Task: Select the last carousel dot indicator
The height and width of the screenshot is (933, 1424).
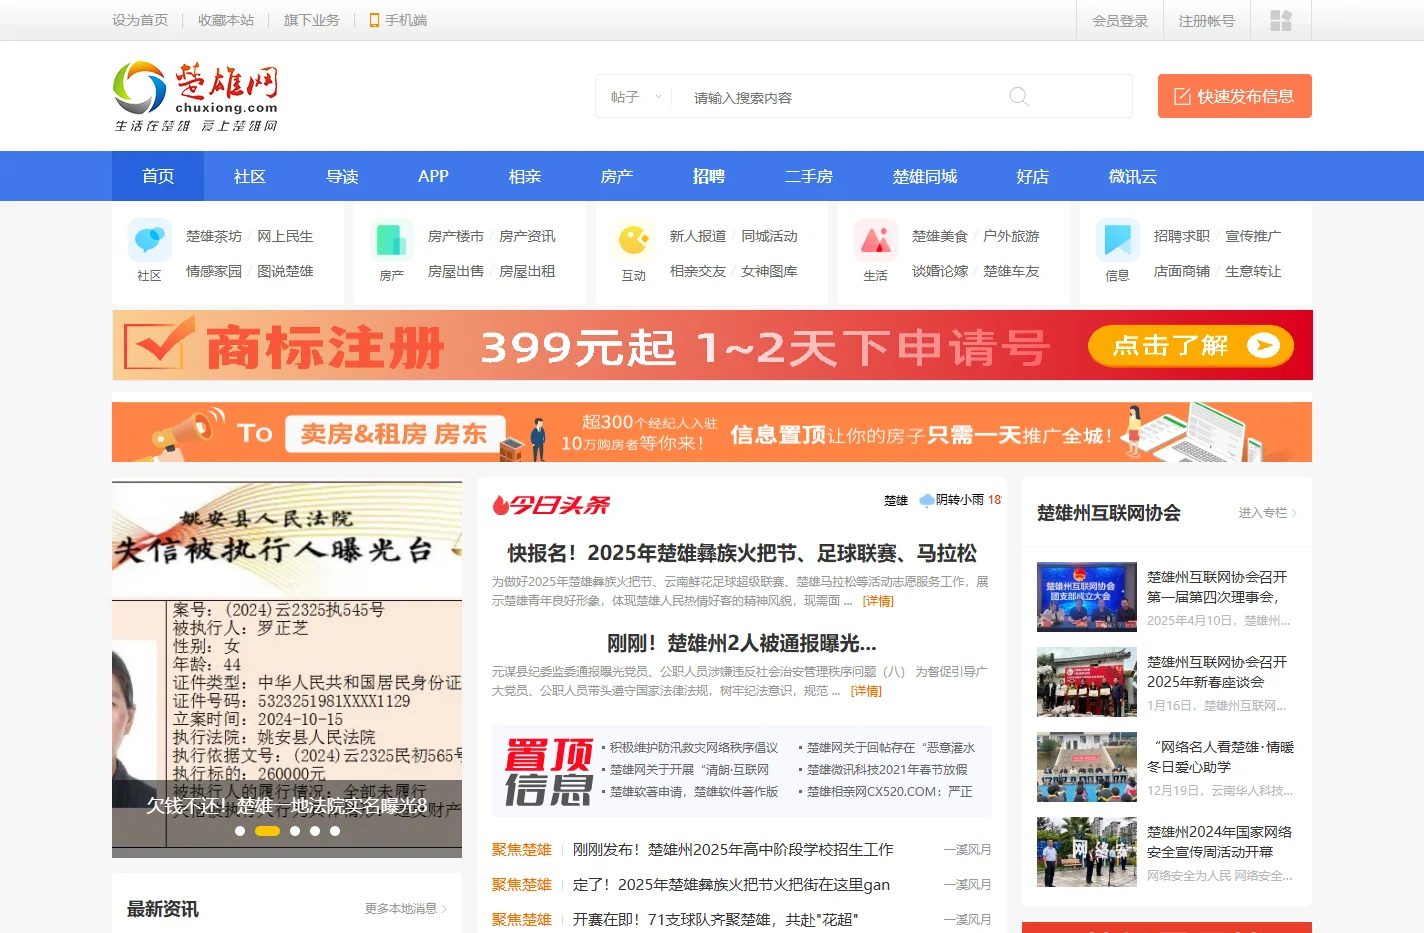Action: coord(335,831)
